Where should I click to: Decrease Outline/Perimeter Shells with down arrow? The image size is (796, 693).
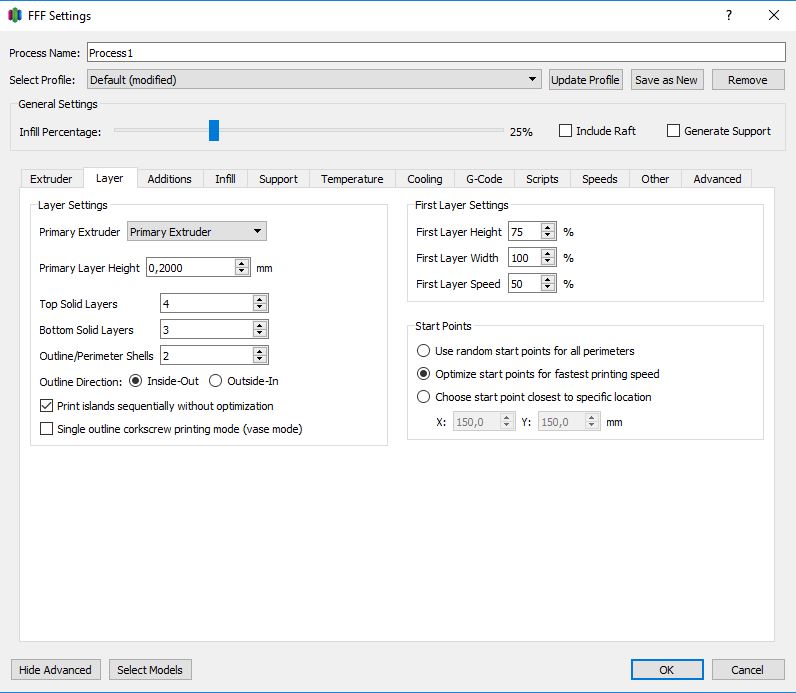tap(259, 359)
